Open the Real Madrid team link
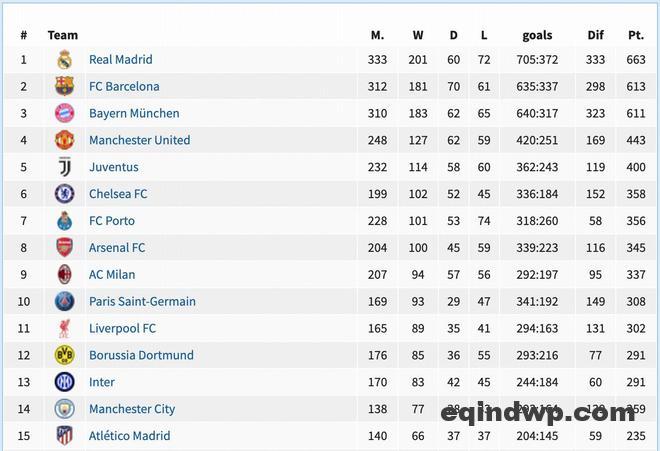 tap(120, 60)
